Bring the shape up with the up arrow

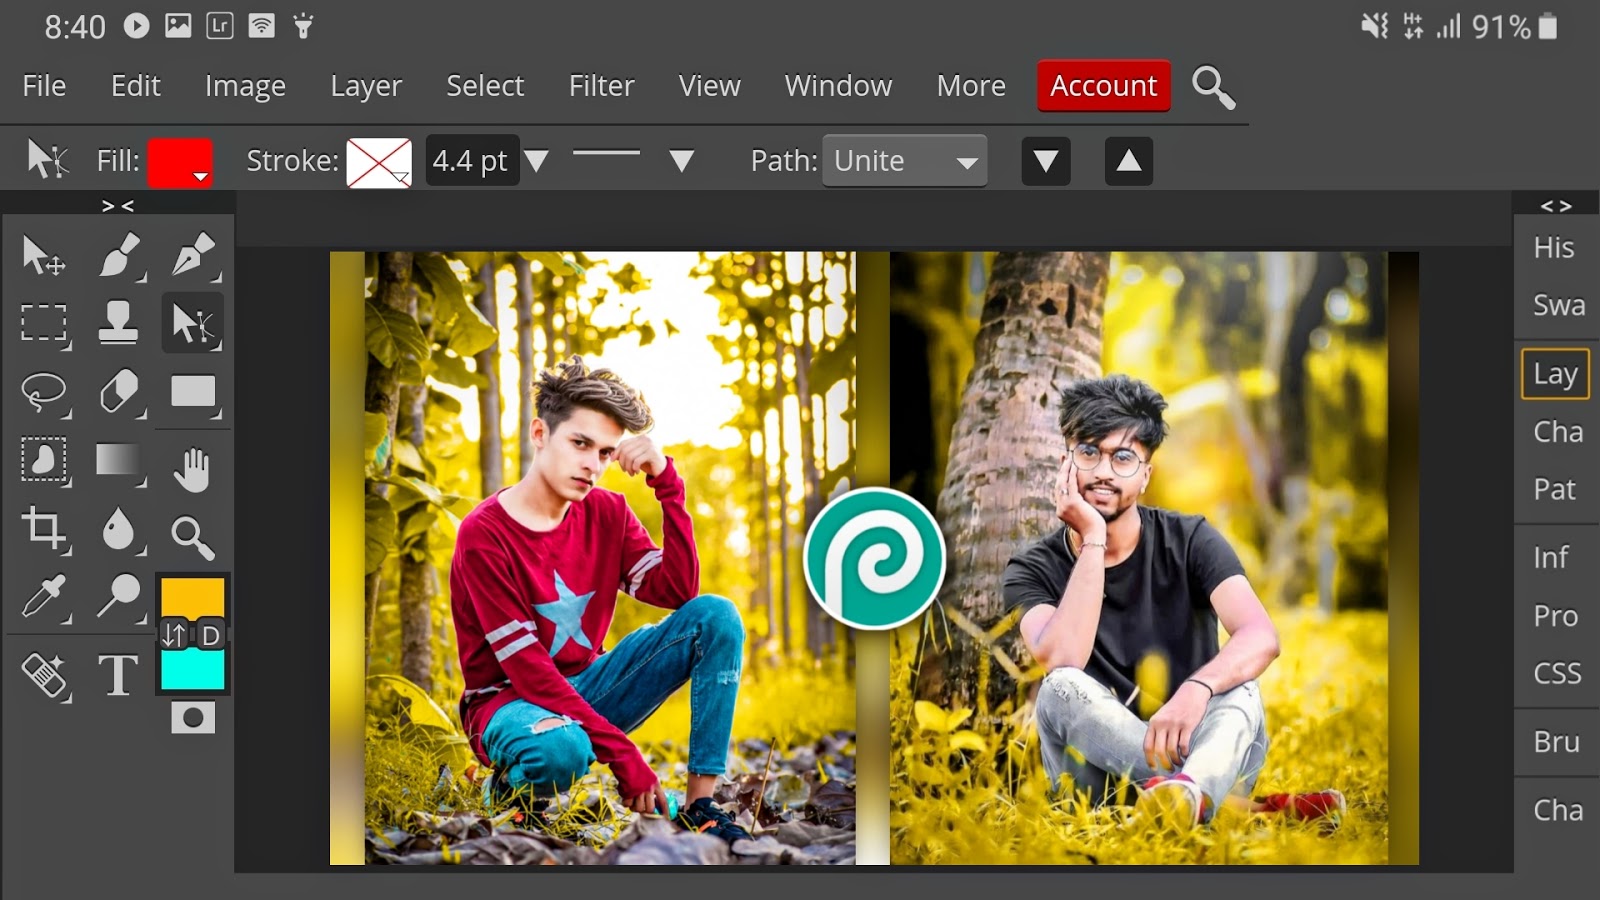coord(1129,161)
